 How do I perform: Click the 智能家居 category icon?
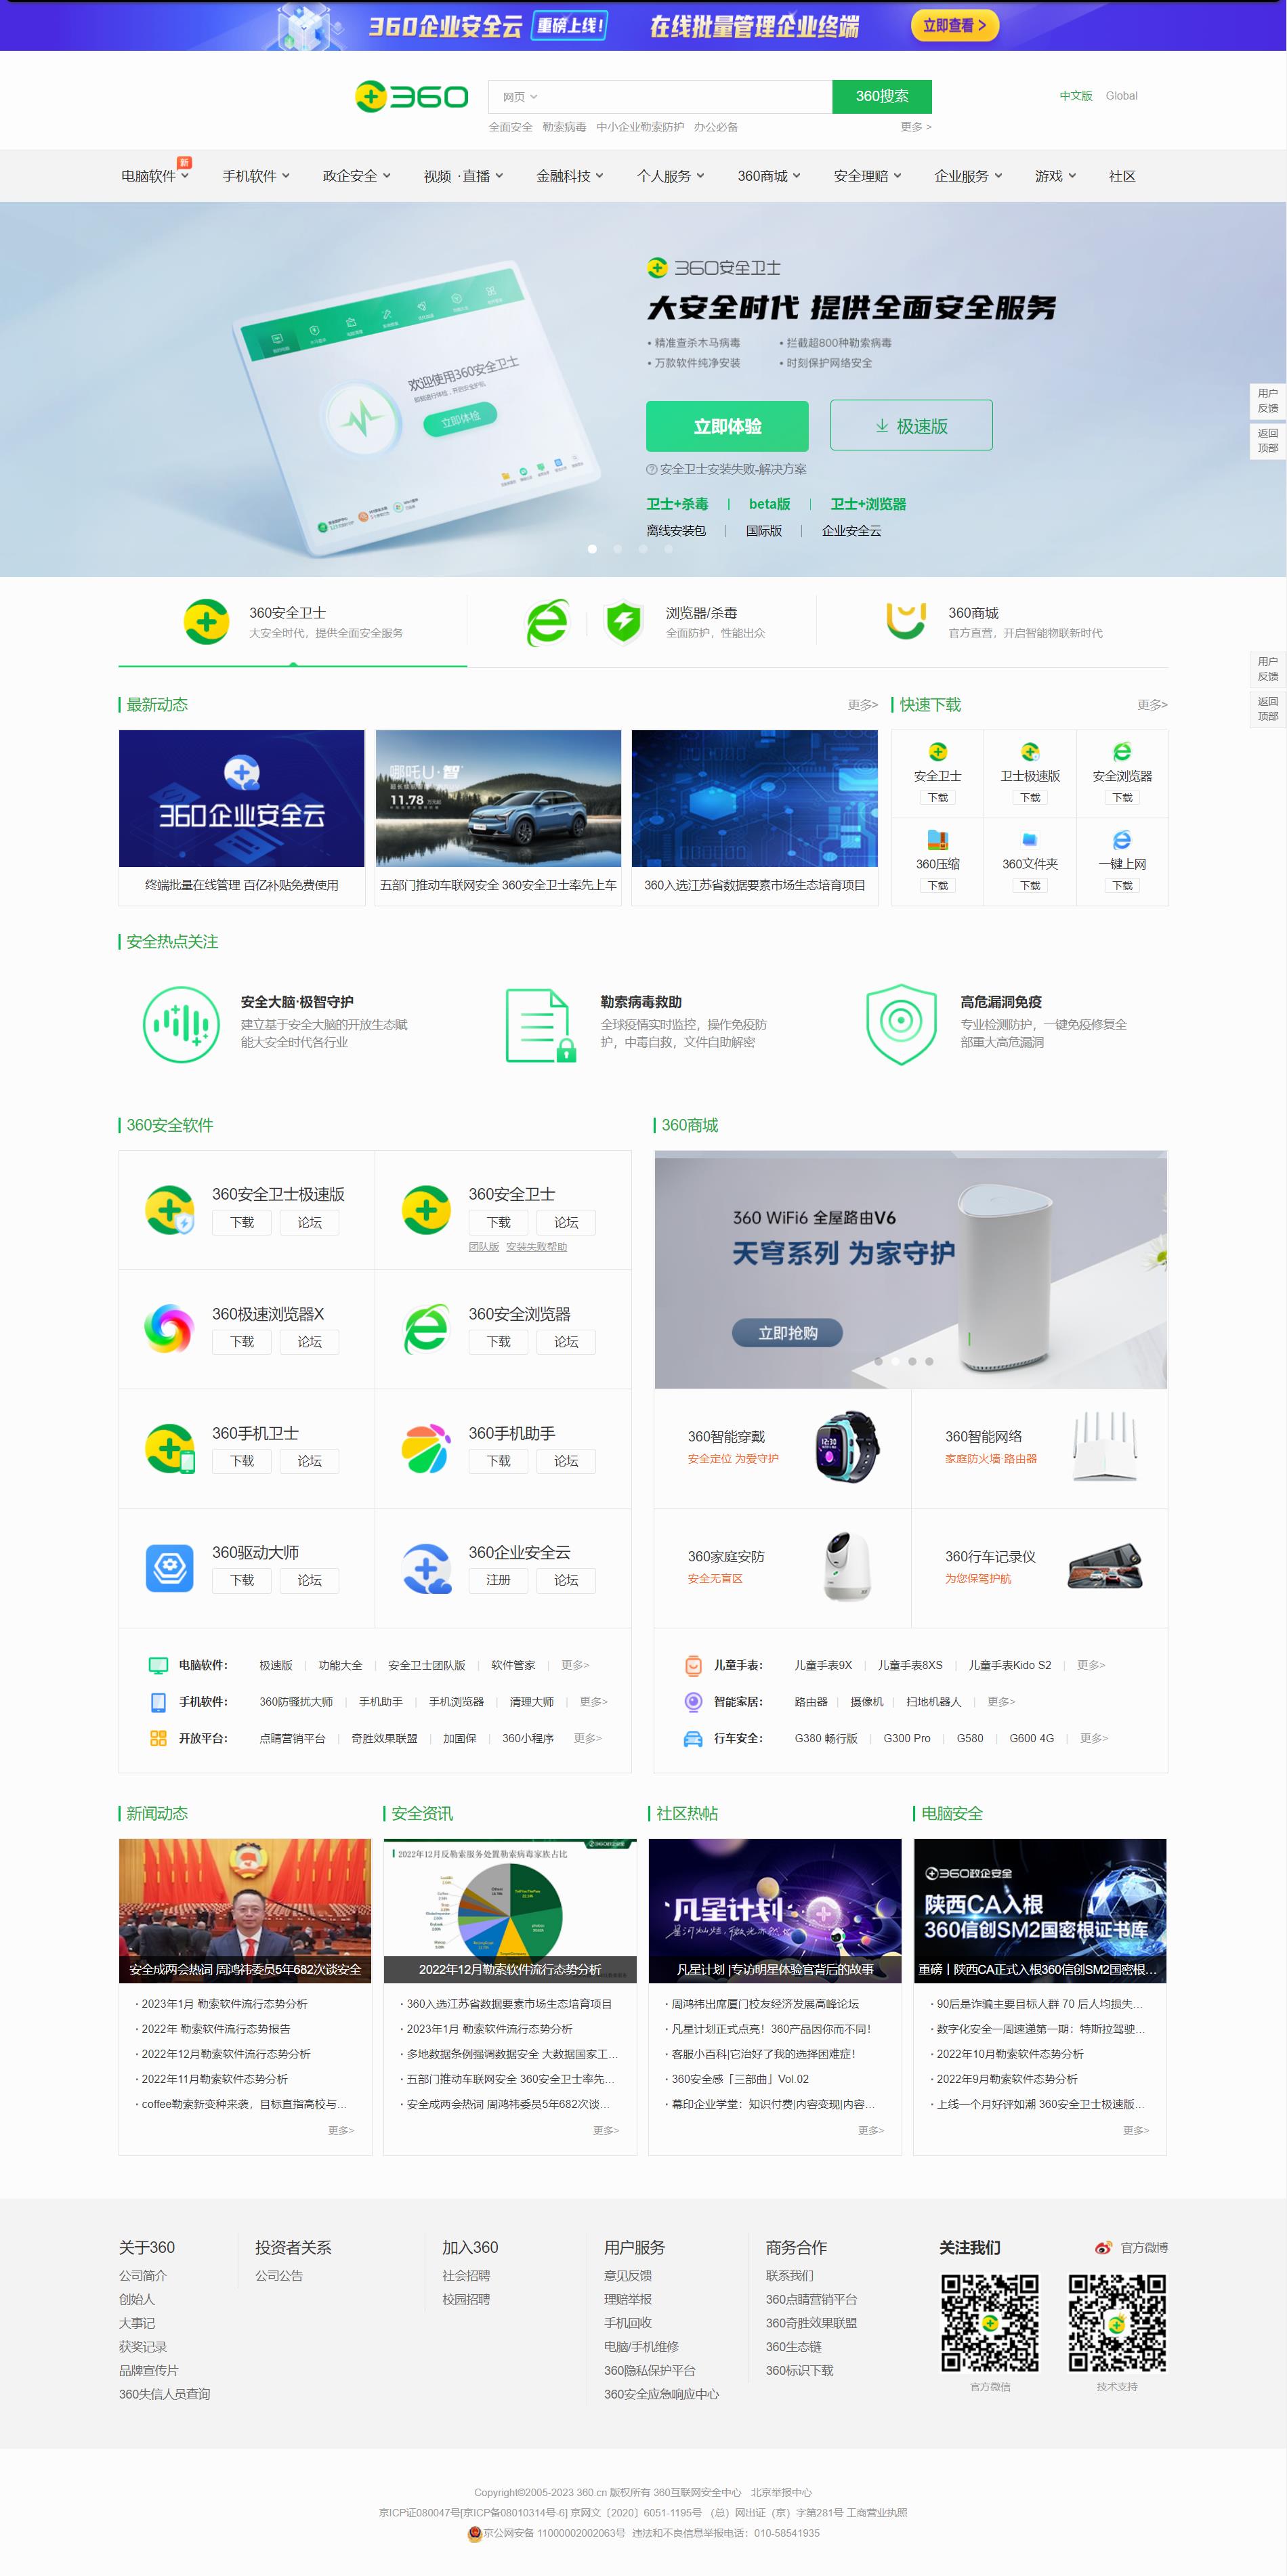[x=693, y=1701]
